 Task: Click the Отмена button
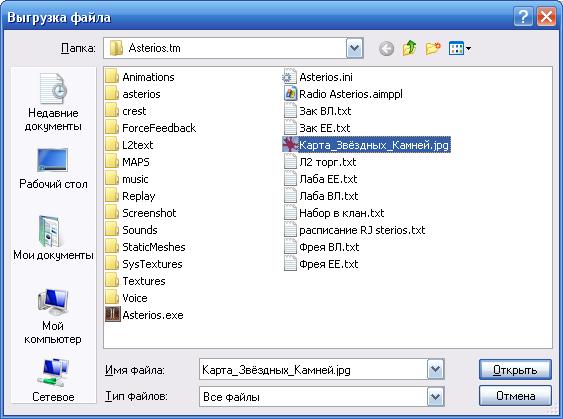(515, 396)
